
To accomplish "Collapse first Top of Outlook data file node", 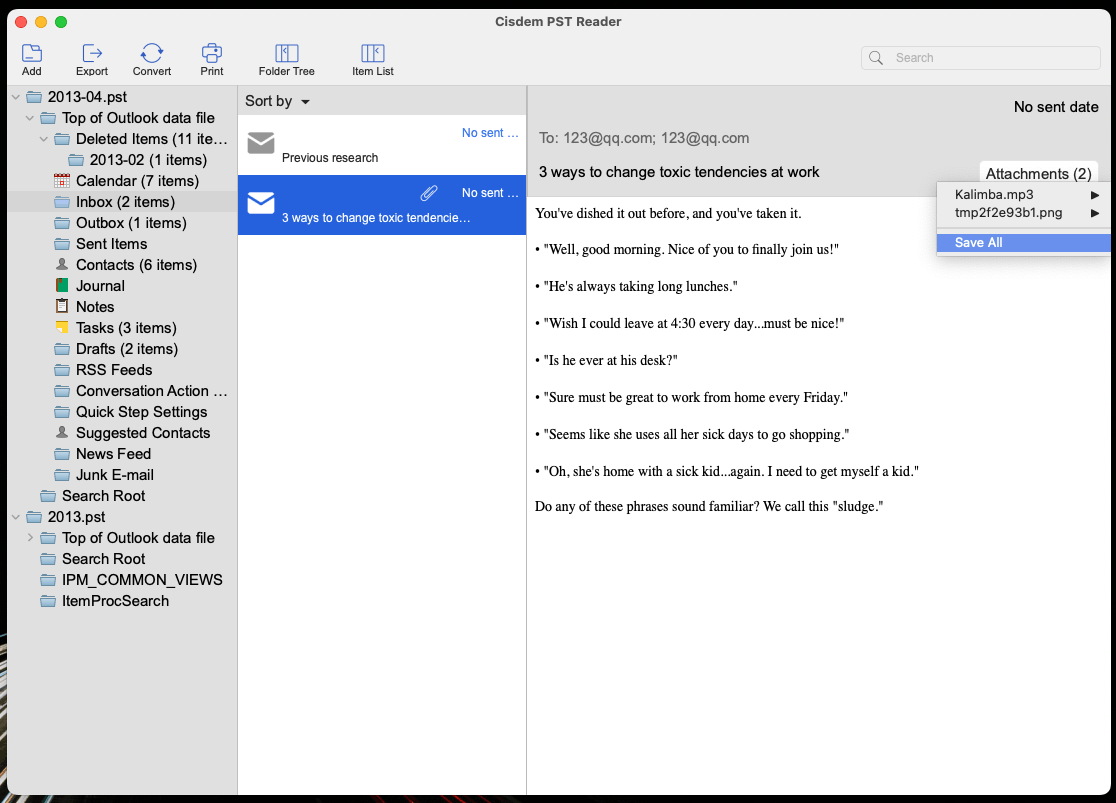I will pos(30,118).
